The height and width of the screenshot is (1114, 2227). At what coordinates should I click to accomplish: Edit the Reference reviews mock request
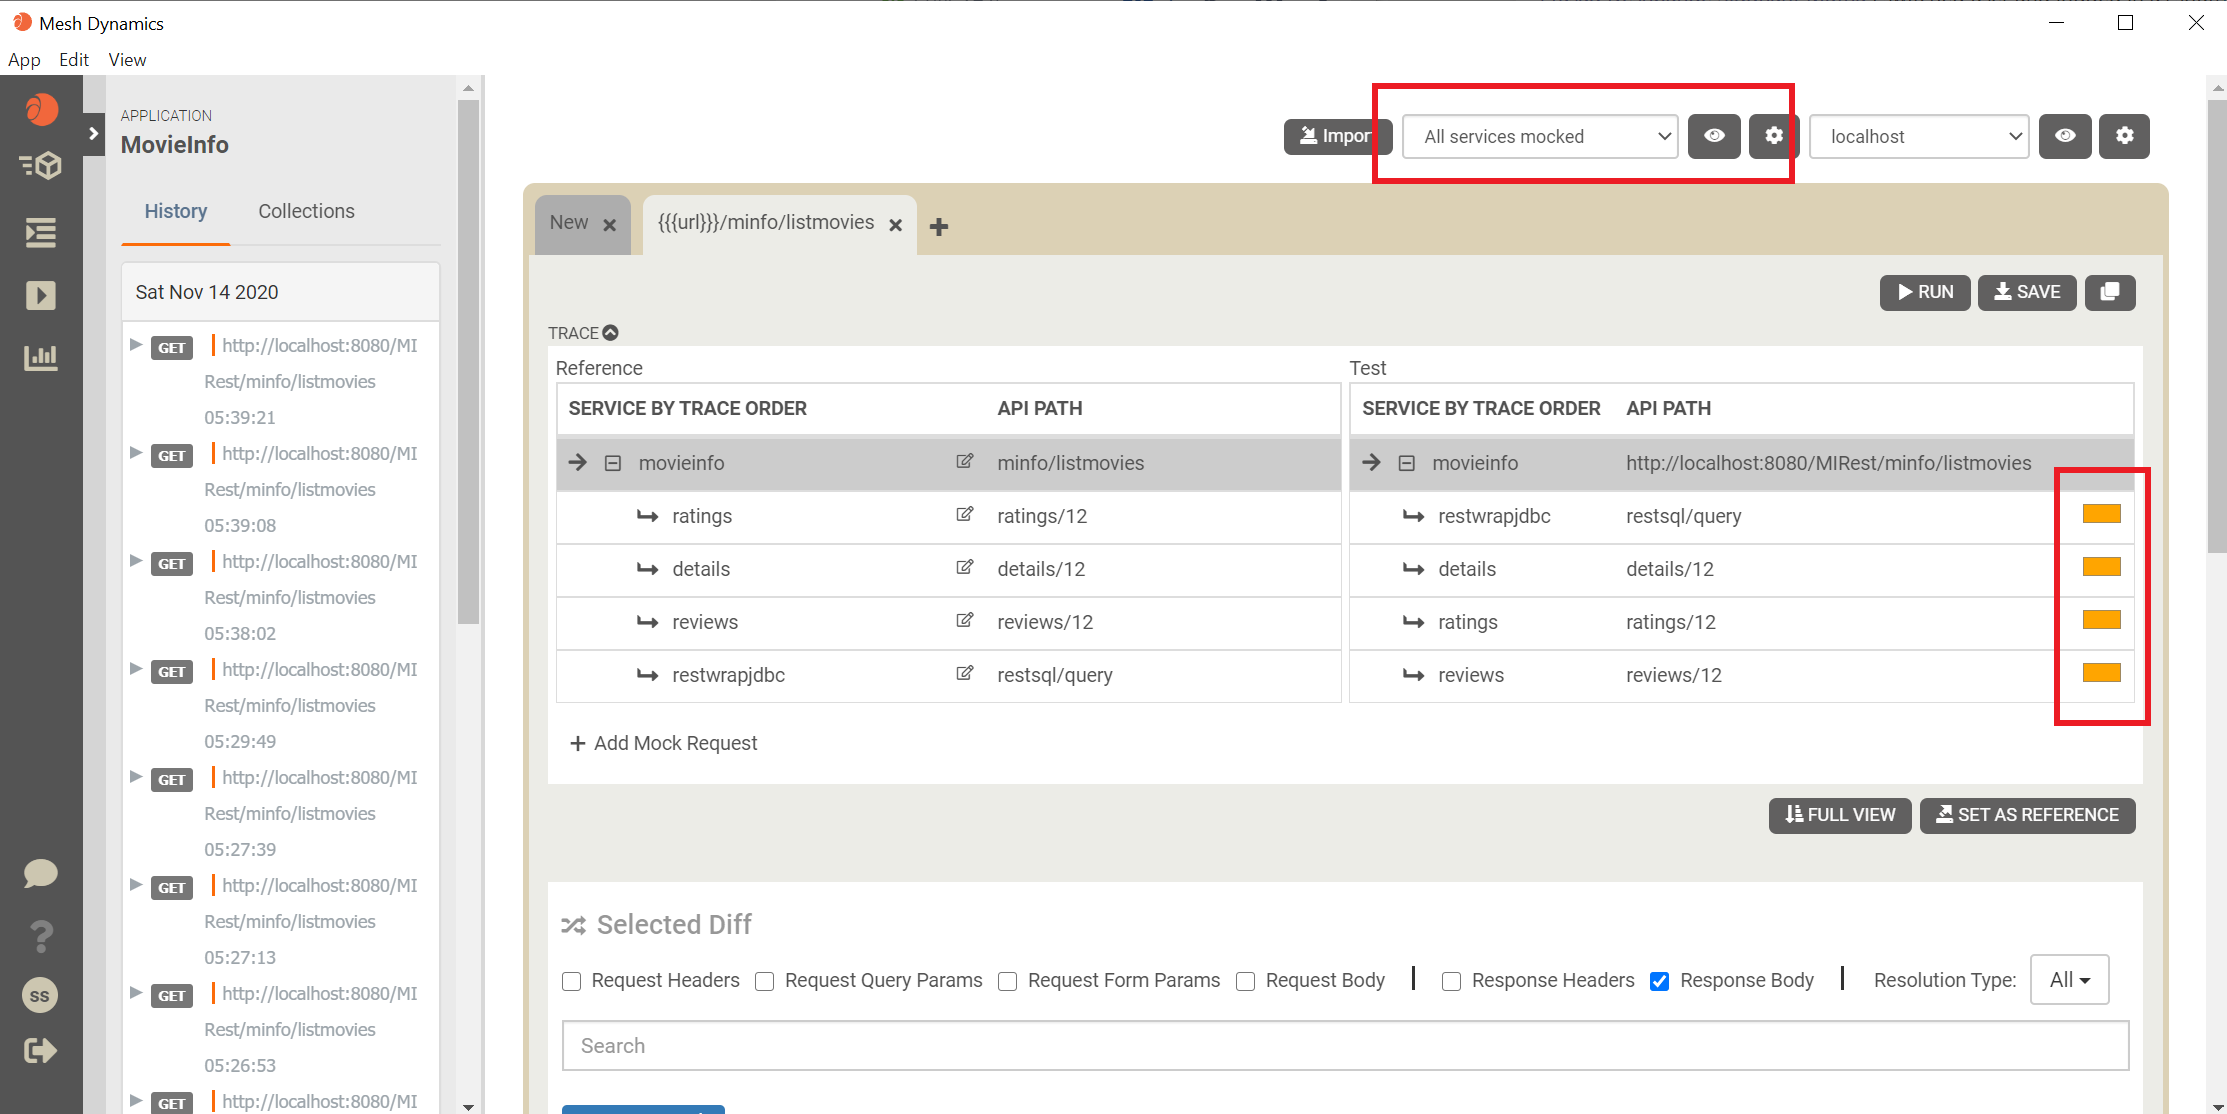click(965, 621)
